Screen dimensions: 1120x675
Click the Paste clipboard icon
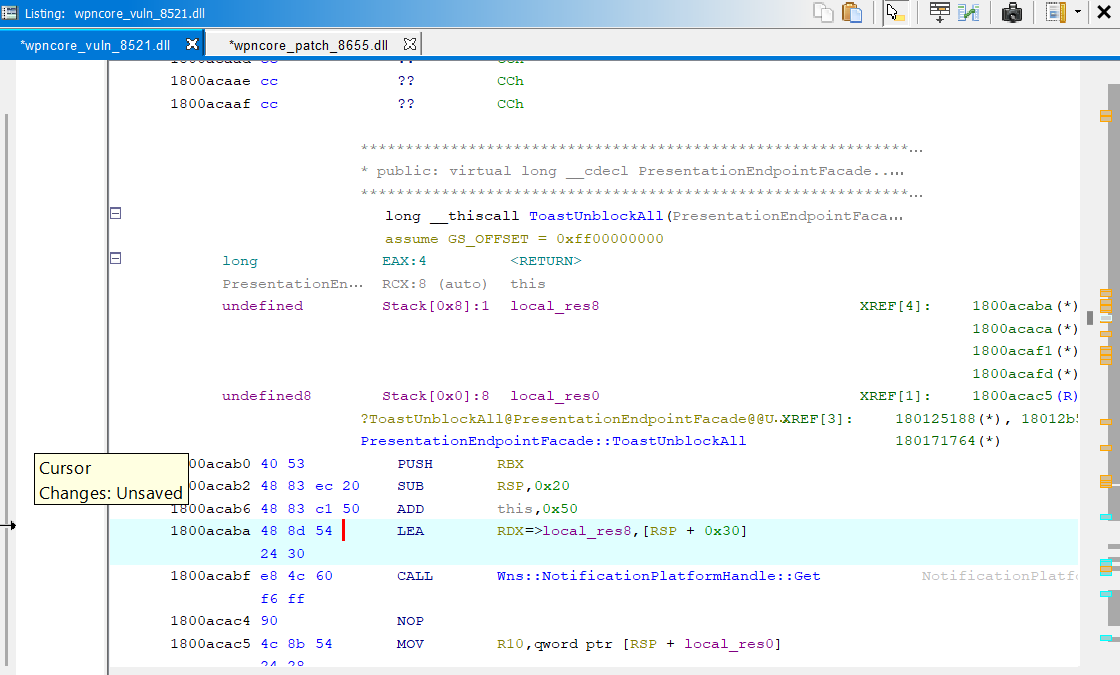click(852, 13)
